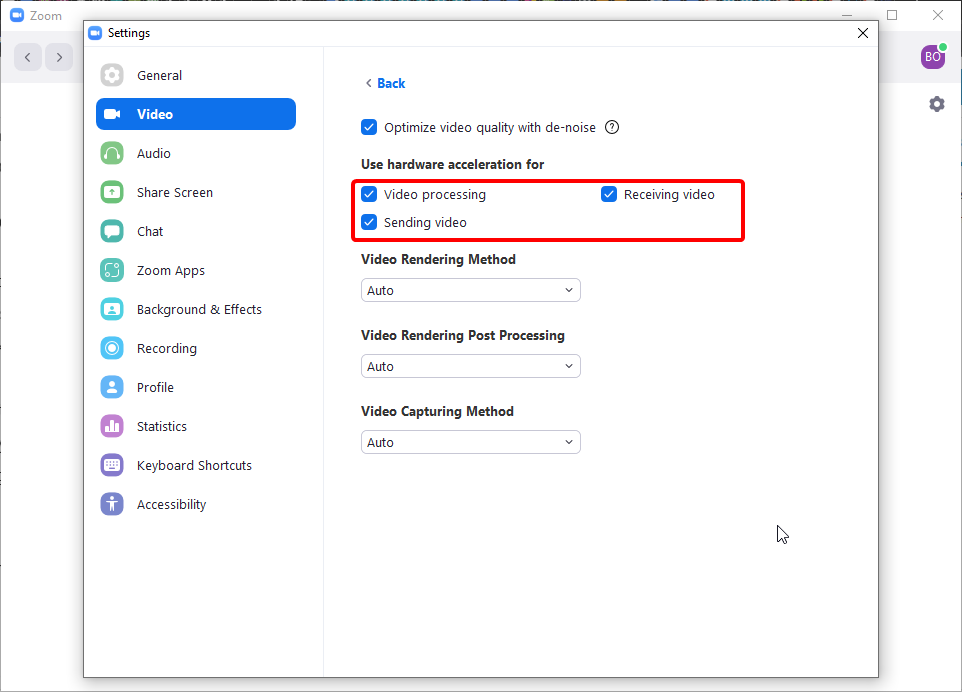Click the Zoom logo in Settings title bar
Image resolution: width=962 pixels, height=692 pixels.
tap(95, 33)
